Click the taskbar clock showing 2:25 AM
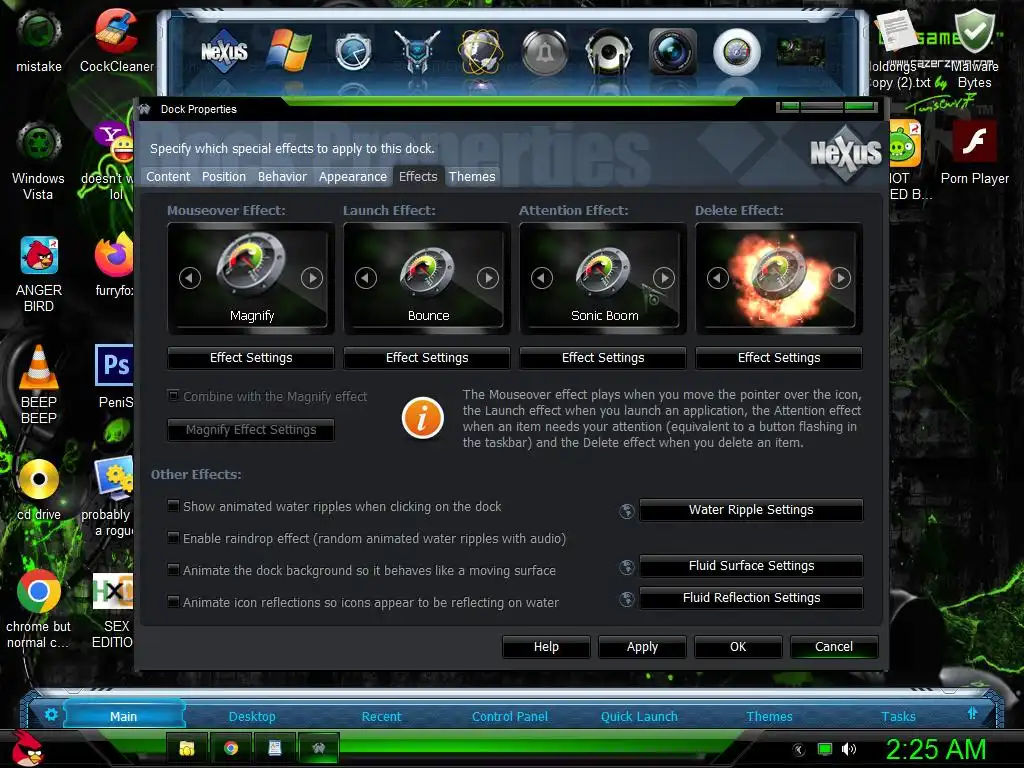This screenshot has width=1024, height=768. 936,750
